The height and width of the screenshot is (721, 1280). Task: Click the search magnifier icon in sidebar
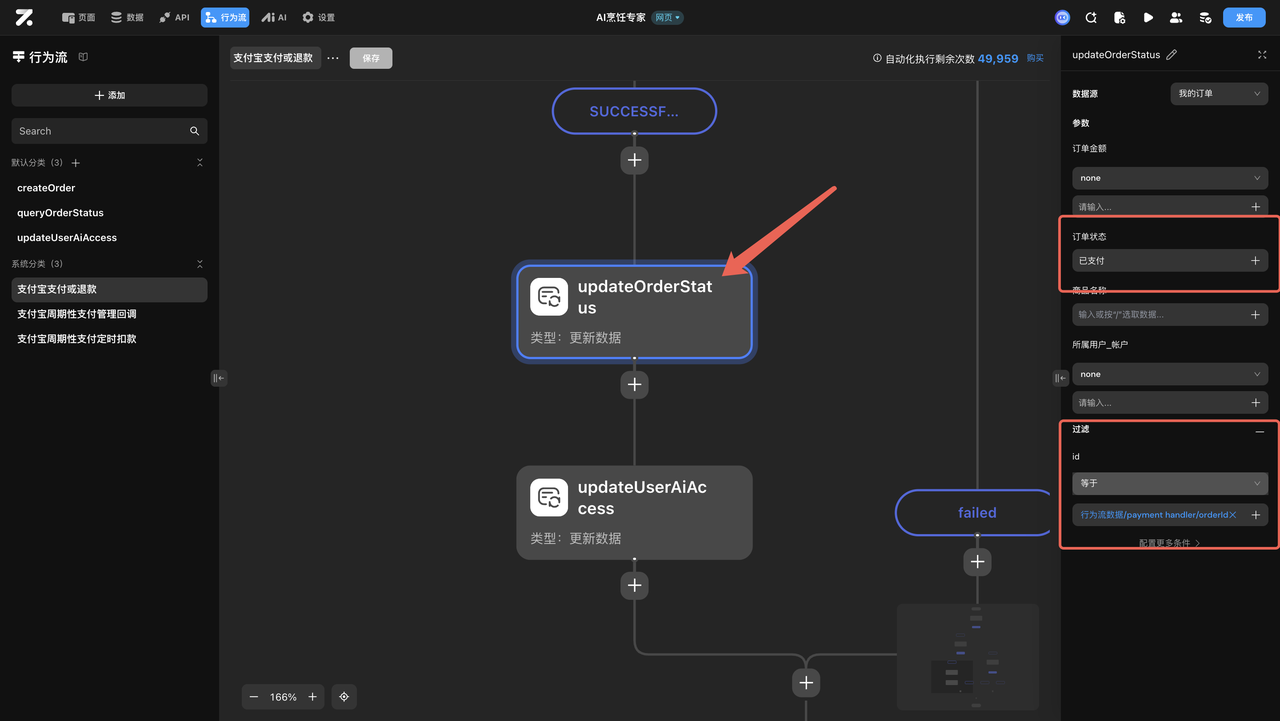coord(194,131)
